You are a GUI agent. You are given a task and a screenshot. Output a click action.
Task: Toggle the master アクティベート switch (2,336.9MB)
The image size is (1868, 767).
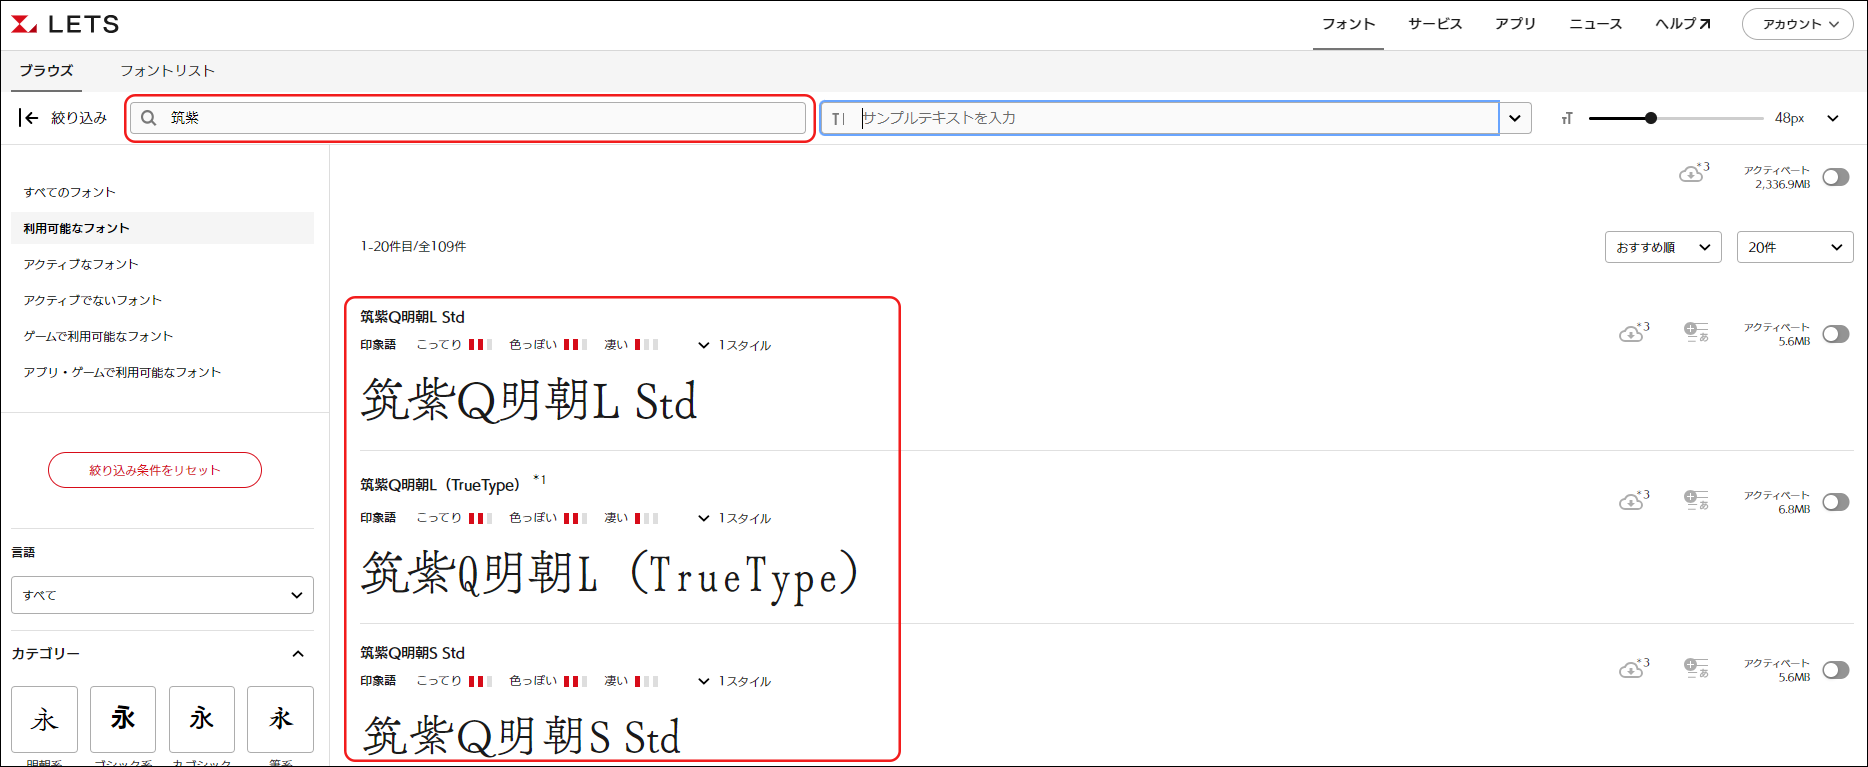1836,177
